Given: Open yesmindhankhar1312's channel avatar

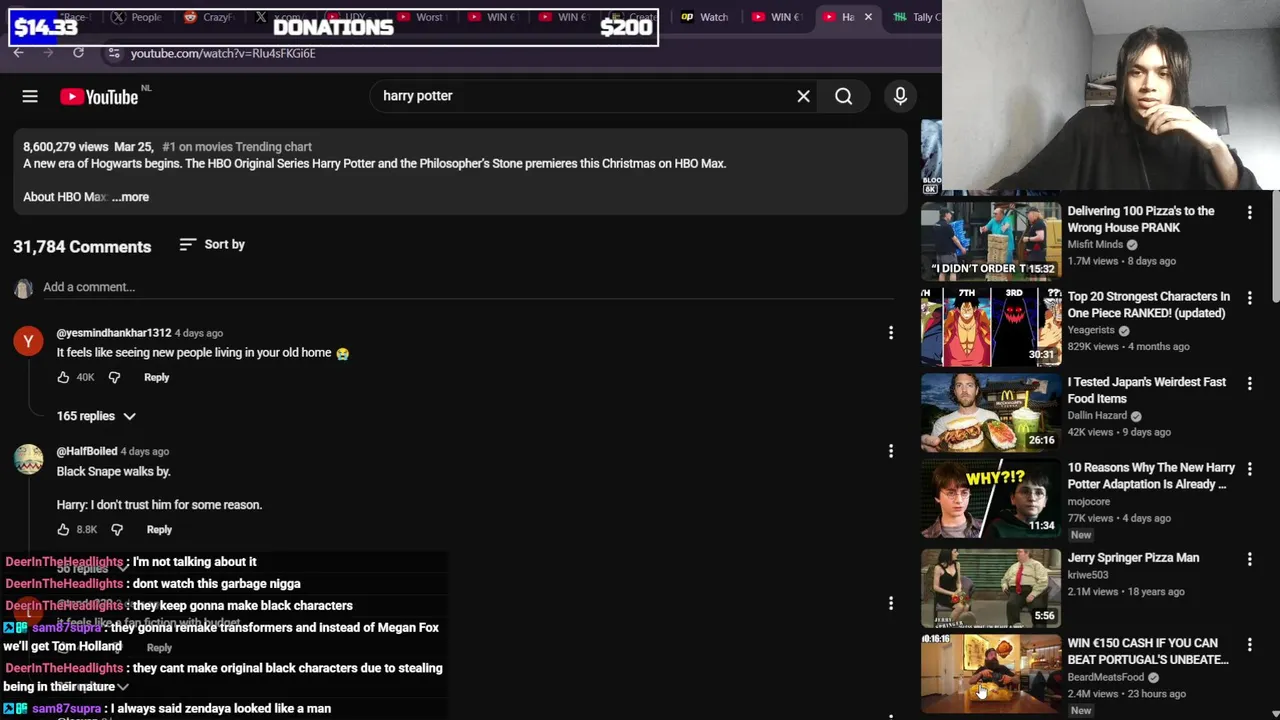Looking at the screenshot, I should click(28, 341).
